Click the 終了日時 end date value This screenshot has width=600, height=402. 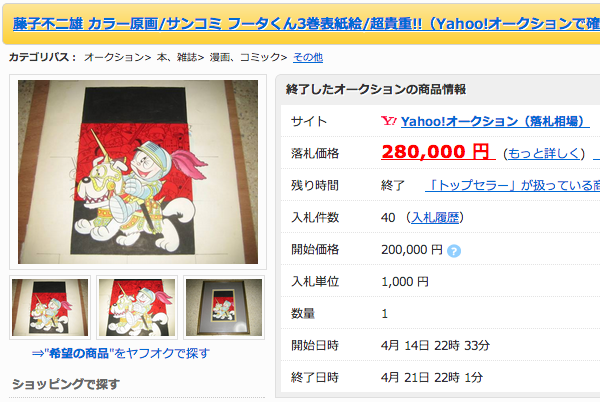click(432, 378)
